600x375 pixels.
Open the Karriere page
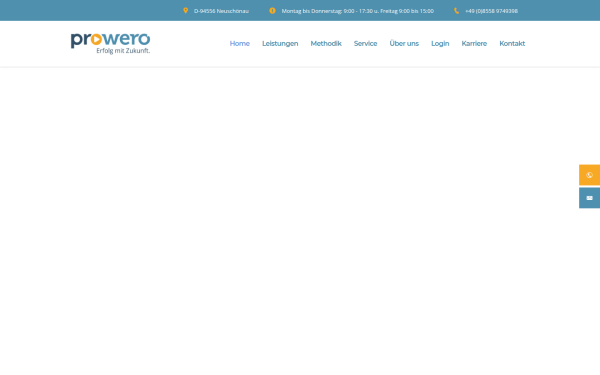point(474,44)
